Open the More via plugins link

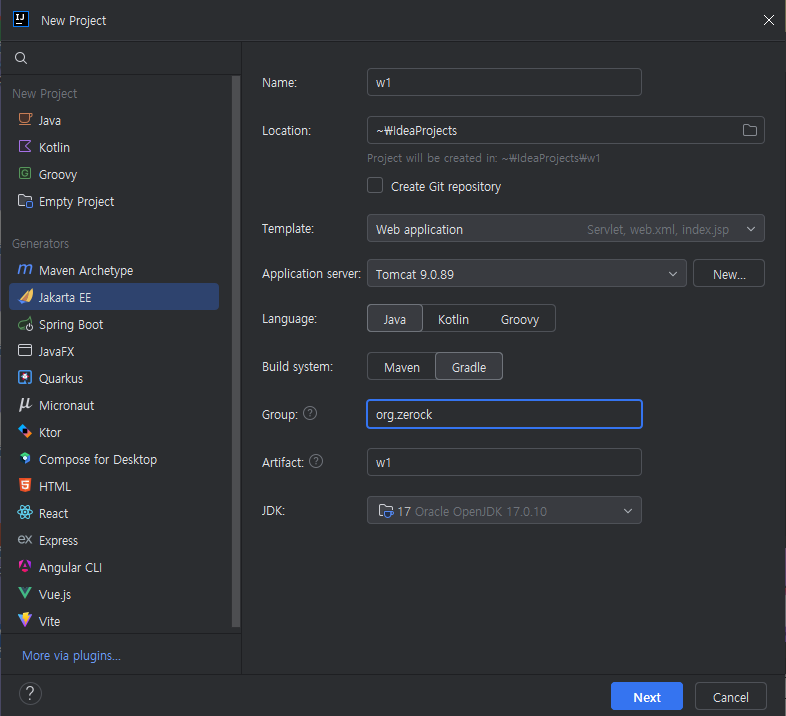pos(71,655)
